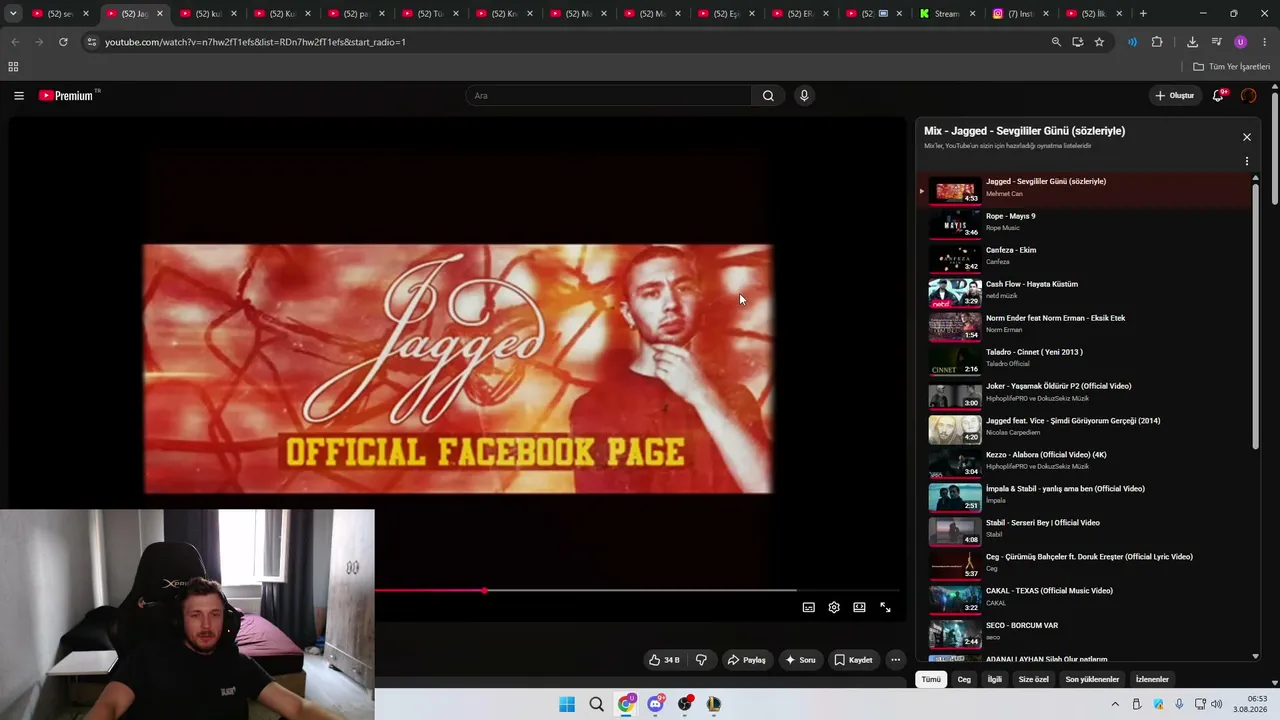Switch to the Kick Stream tab
This screenshot has height=720, width=1280.
click(x=946, y=14)
